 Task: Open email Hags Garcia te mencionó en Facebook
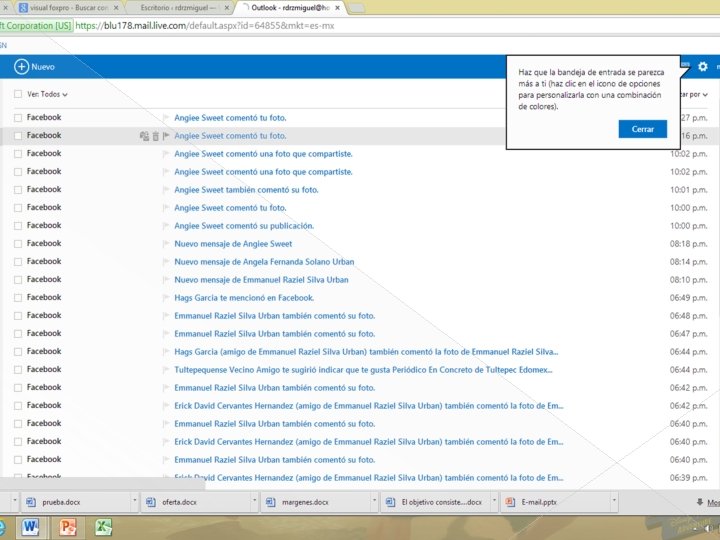click(x=244, y=298)
